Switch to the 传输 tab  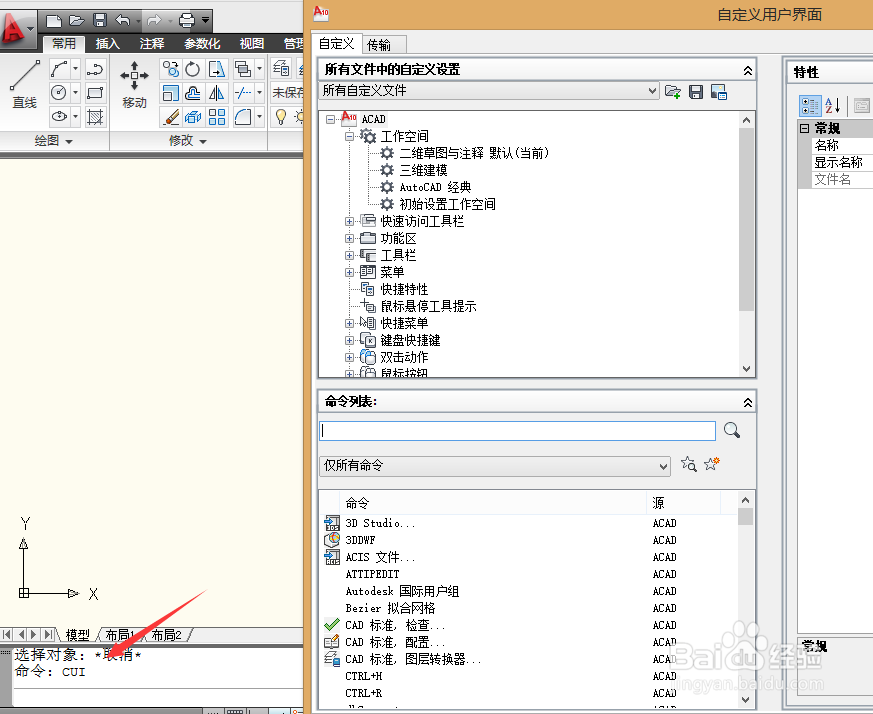click(384, 45)
